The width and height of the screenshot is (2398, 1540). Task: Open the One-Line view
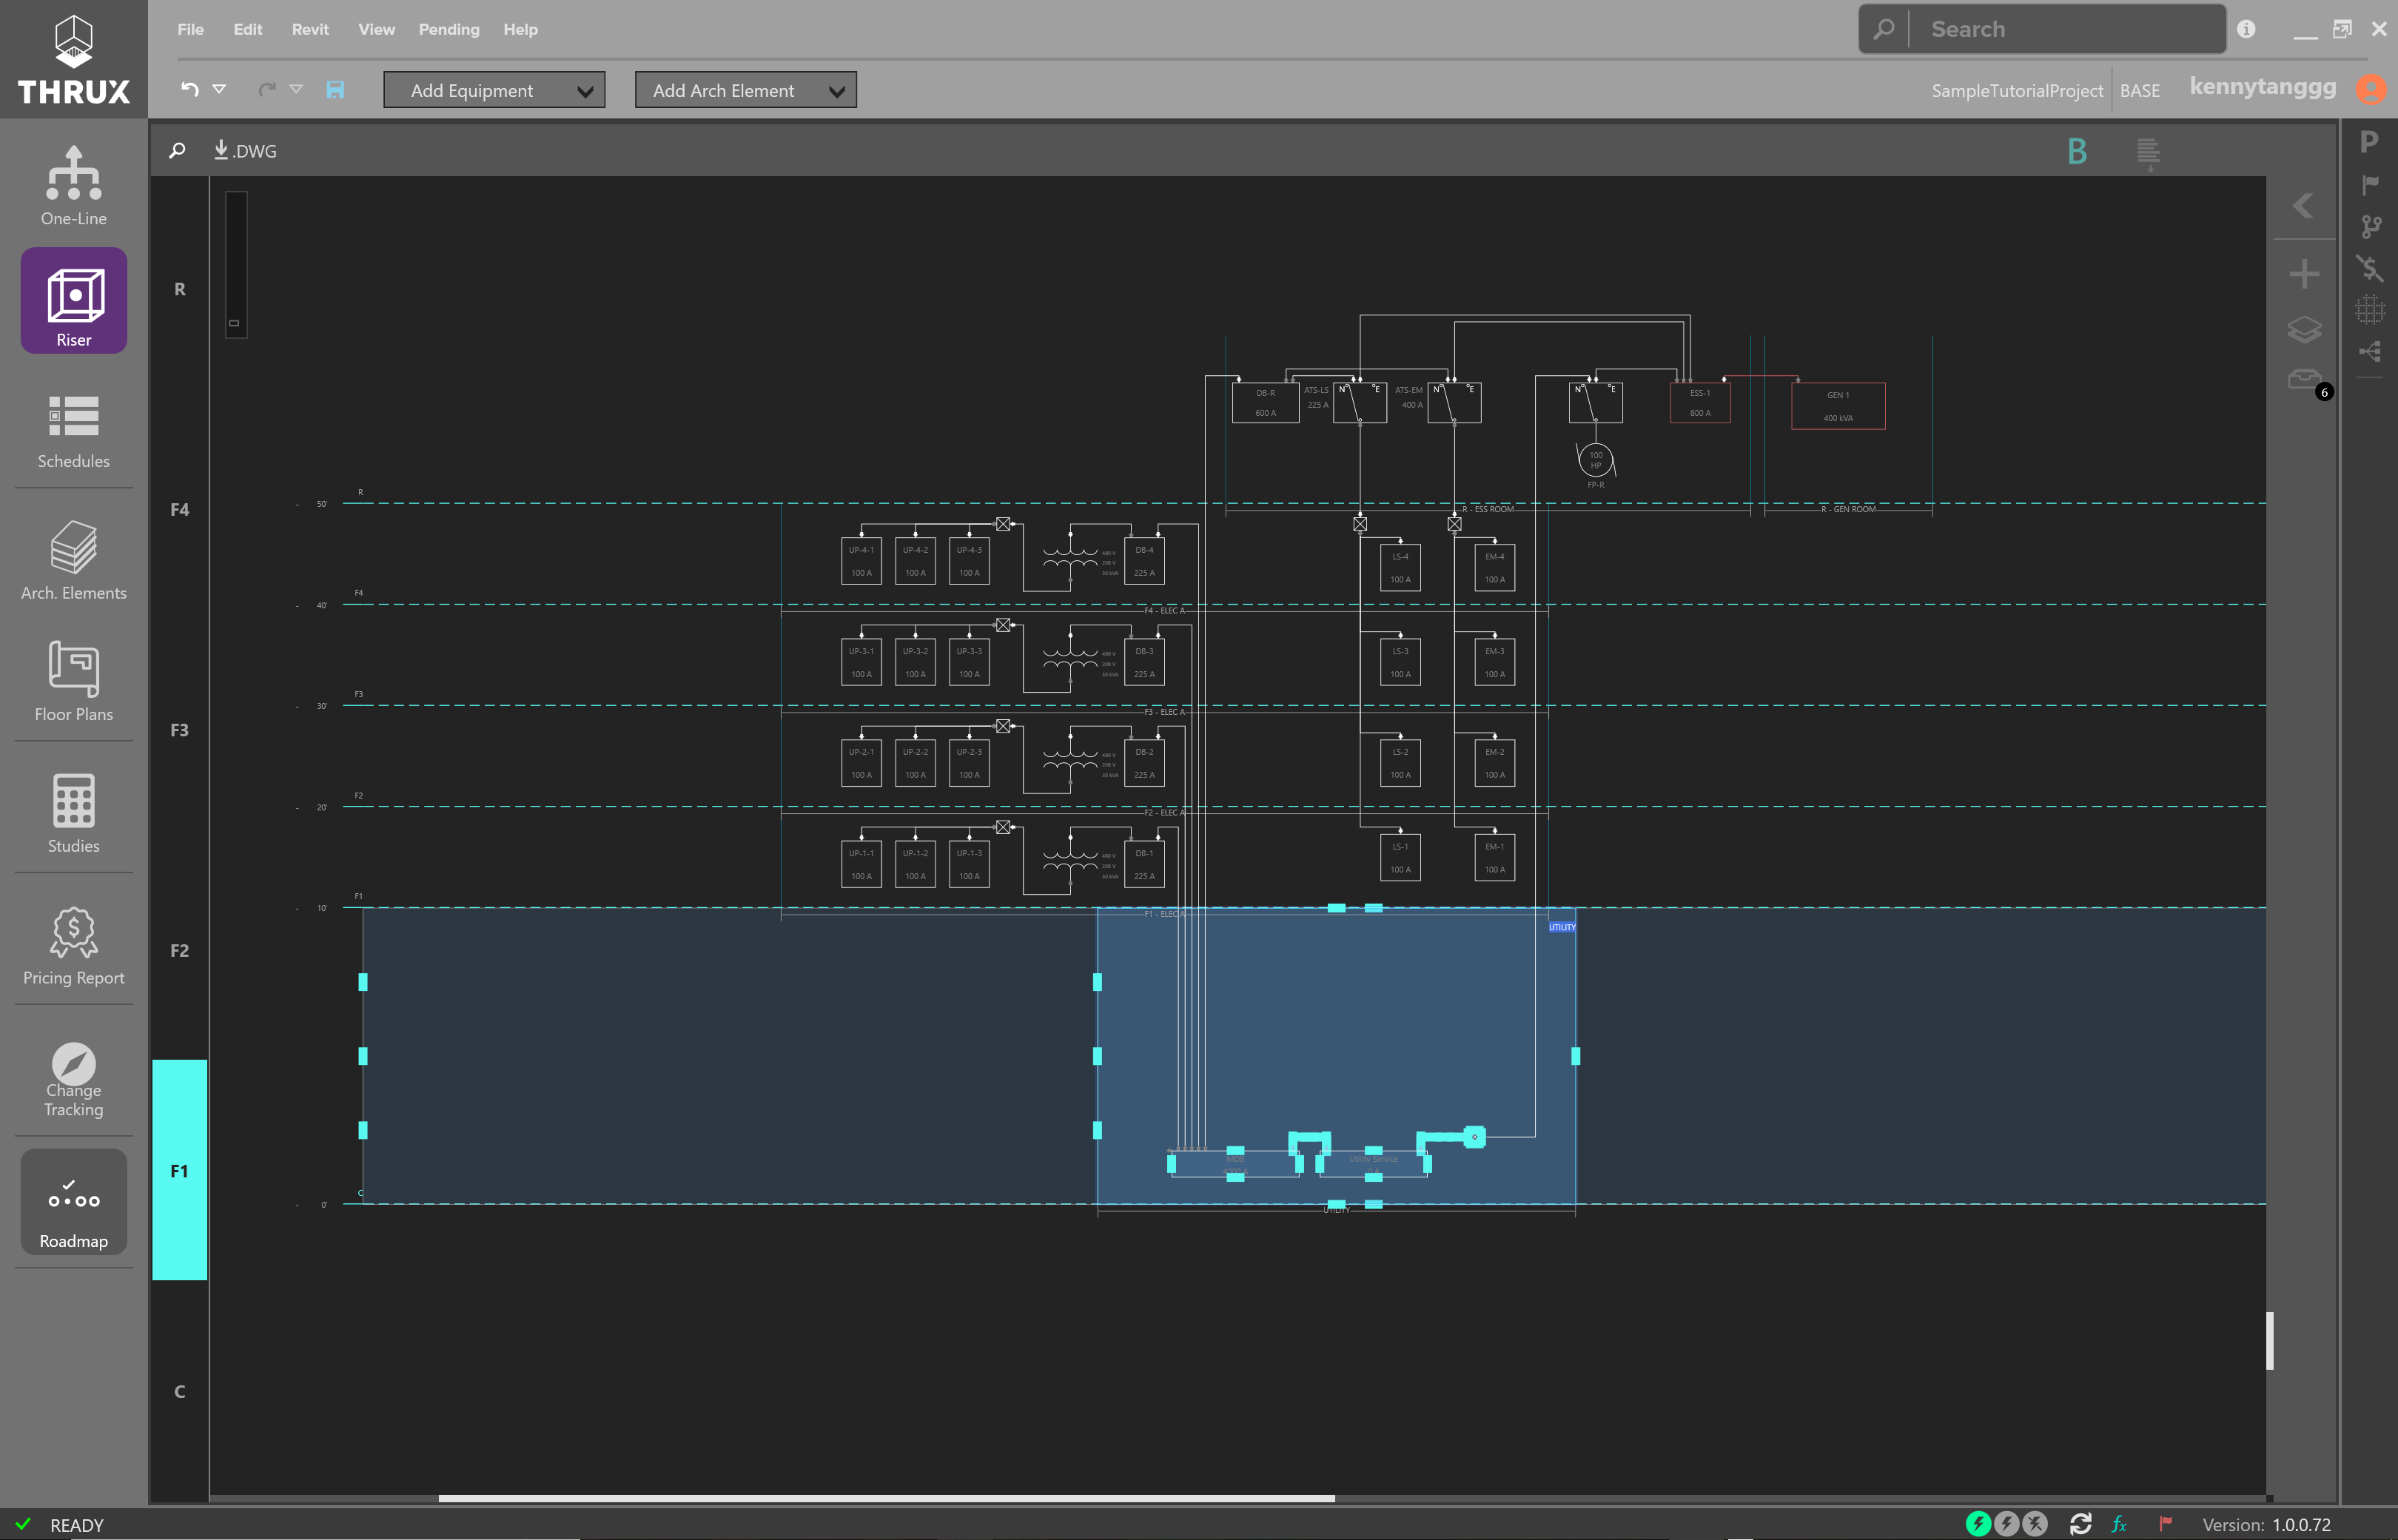click(73, 186)
